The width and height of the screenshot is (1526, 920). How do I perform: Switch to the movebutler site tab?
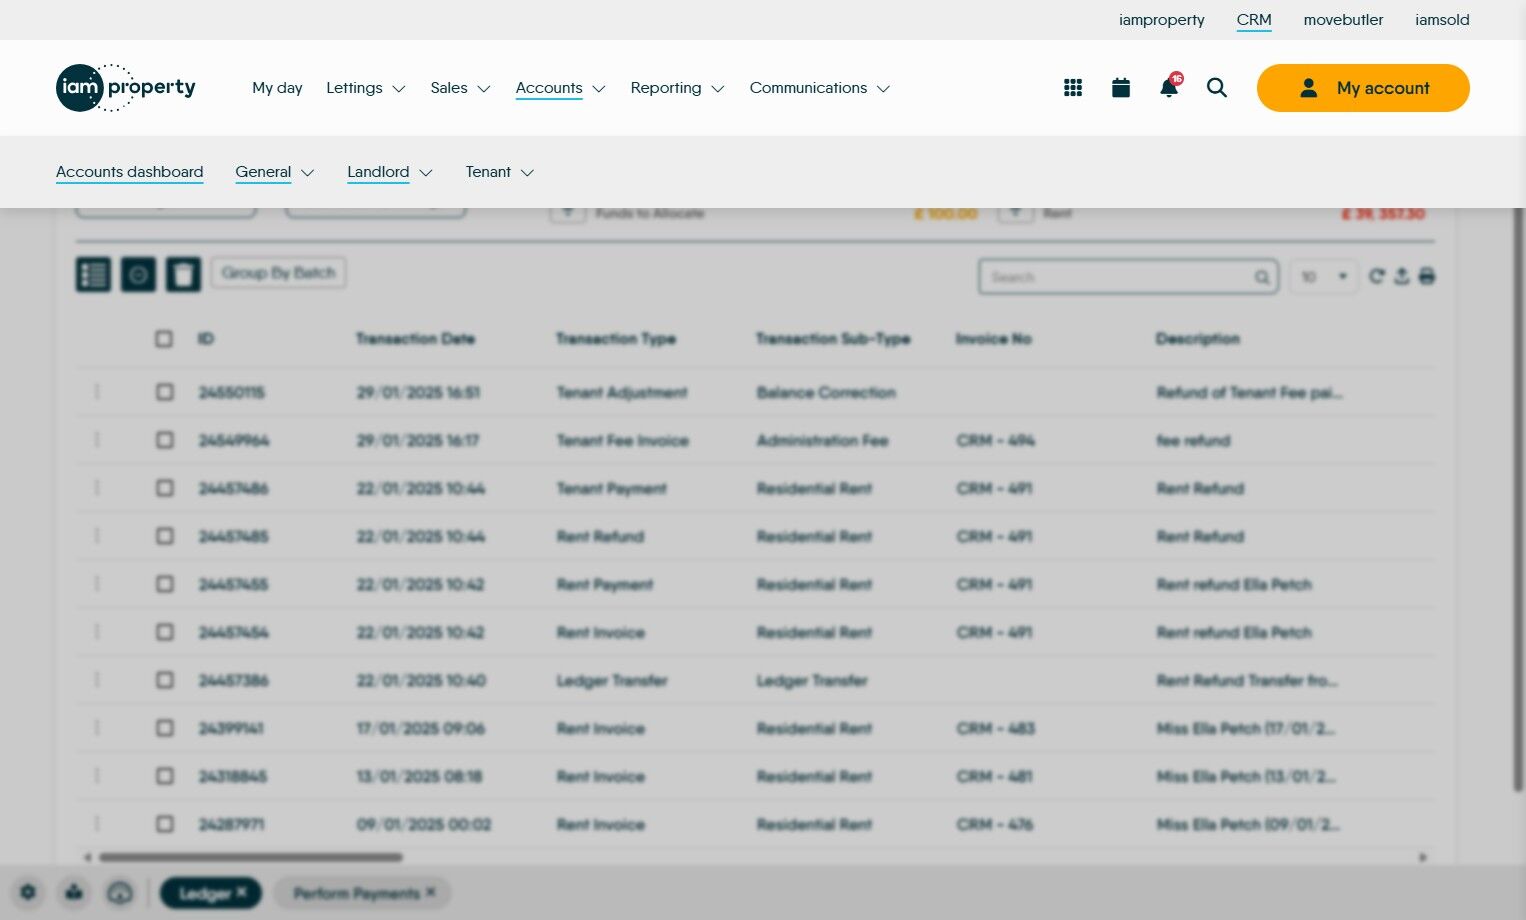[1343, 20]
